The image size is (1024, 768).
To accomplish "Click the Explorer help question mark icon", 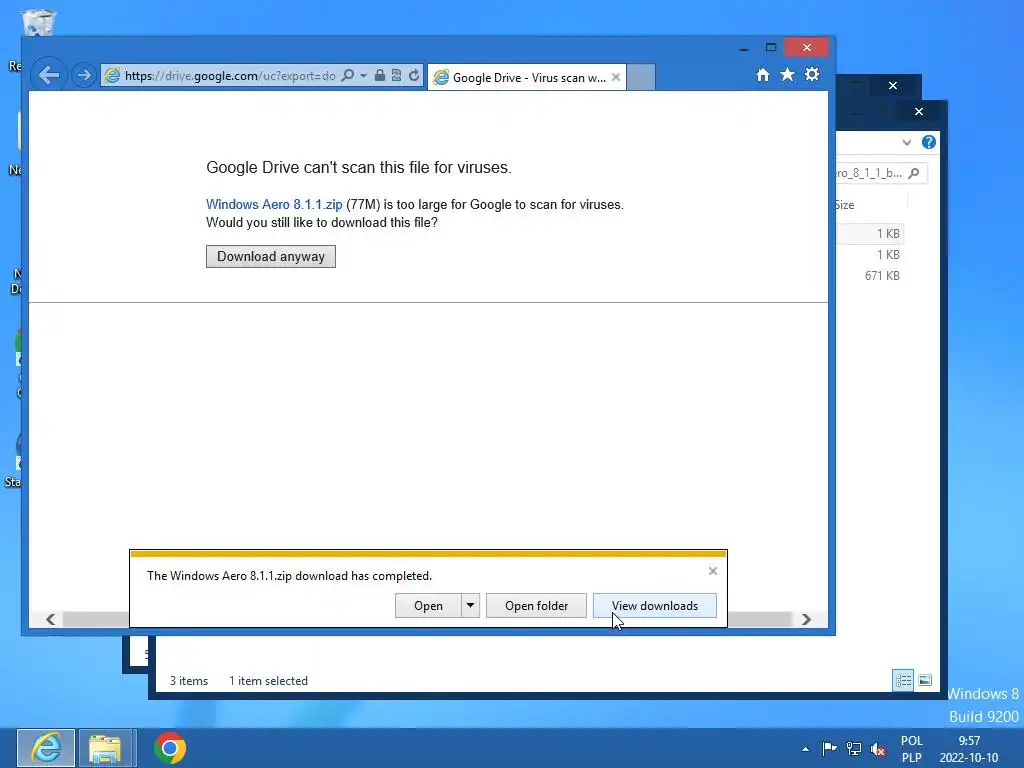I will pos(928,142).
